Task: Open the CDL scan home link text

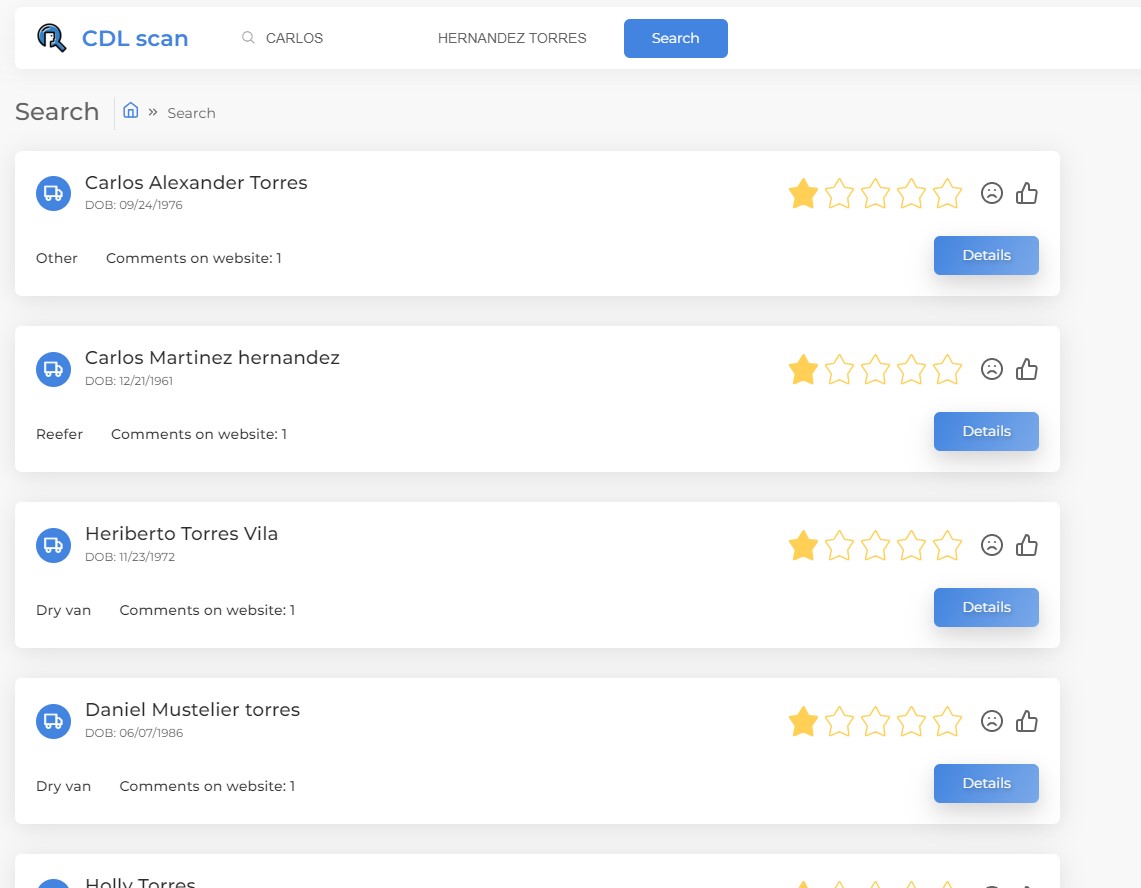Action: [x=135, y=39]
